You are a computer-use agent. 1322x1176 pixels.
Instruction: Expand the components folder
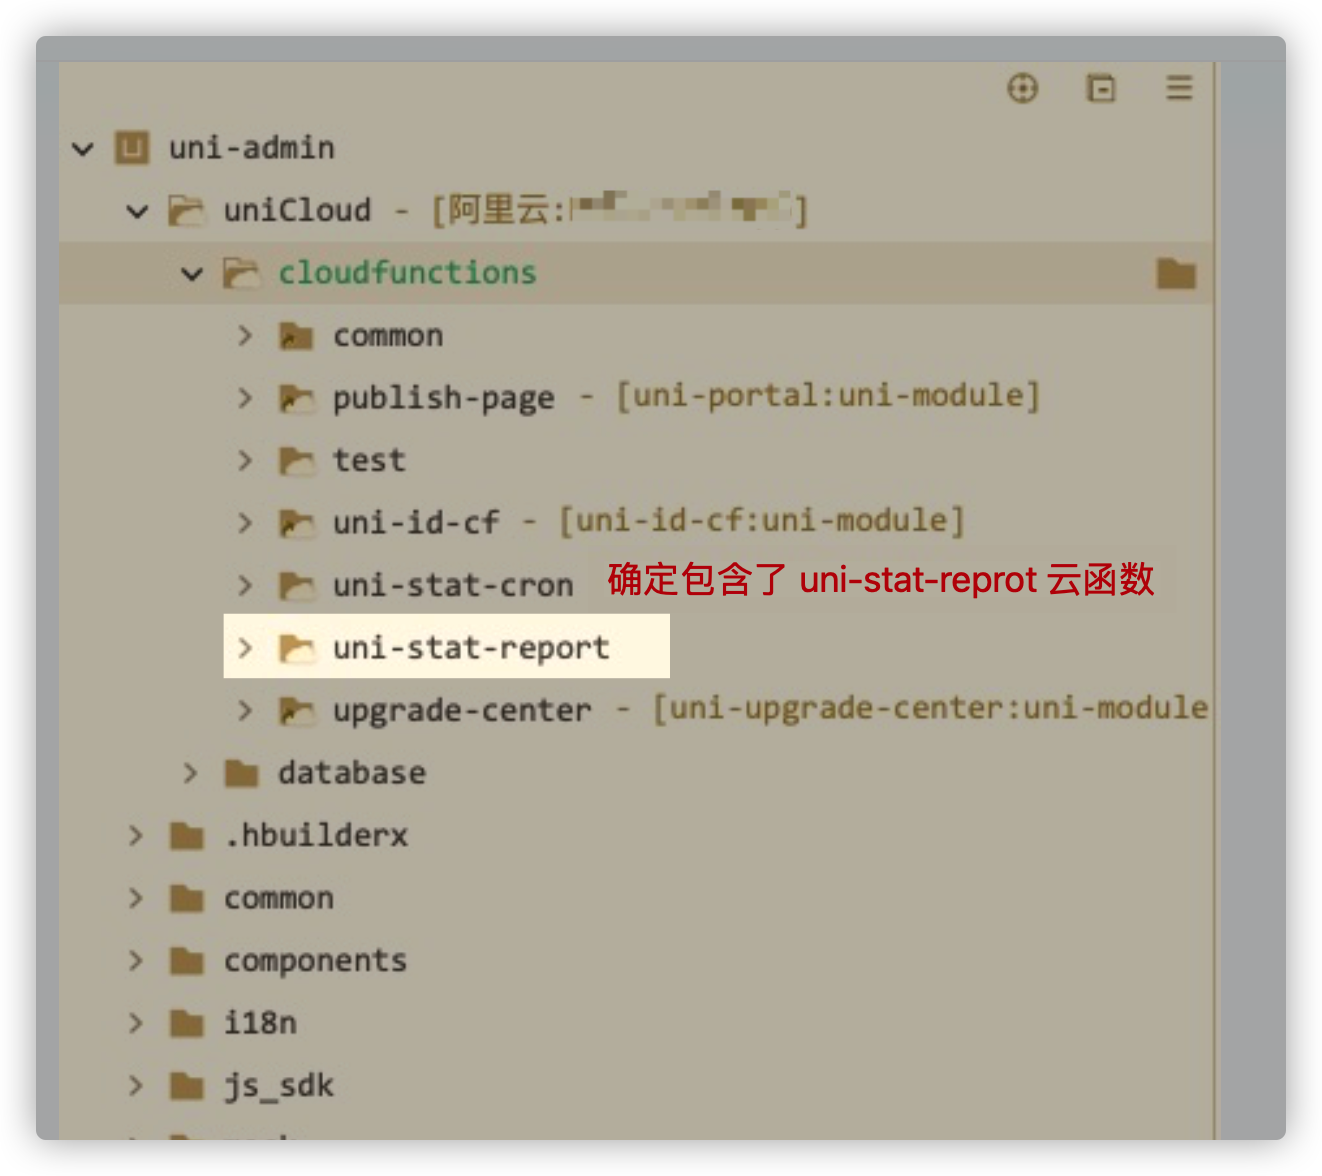tap(136, 961)
